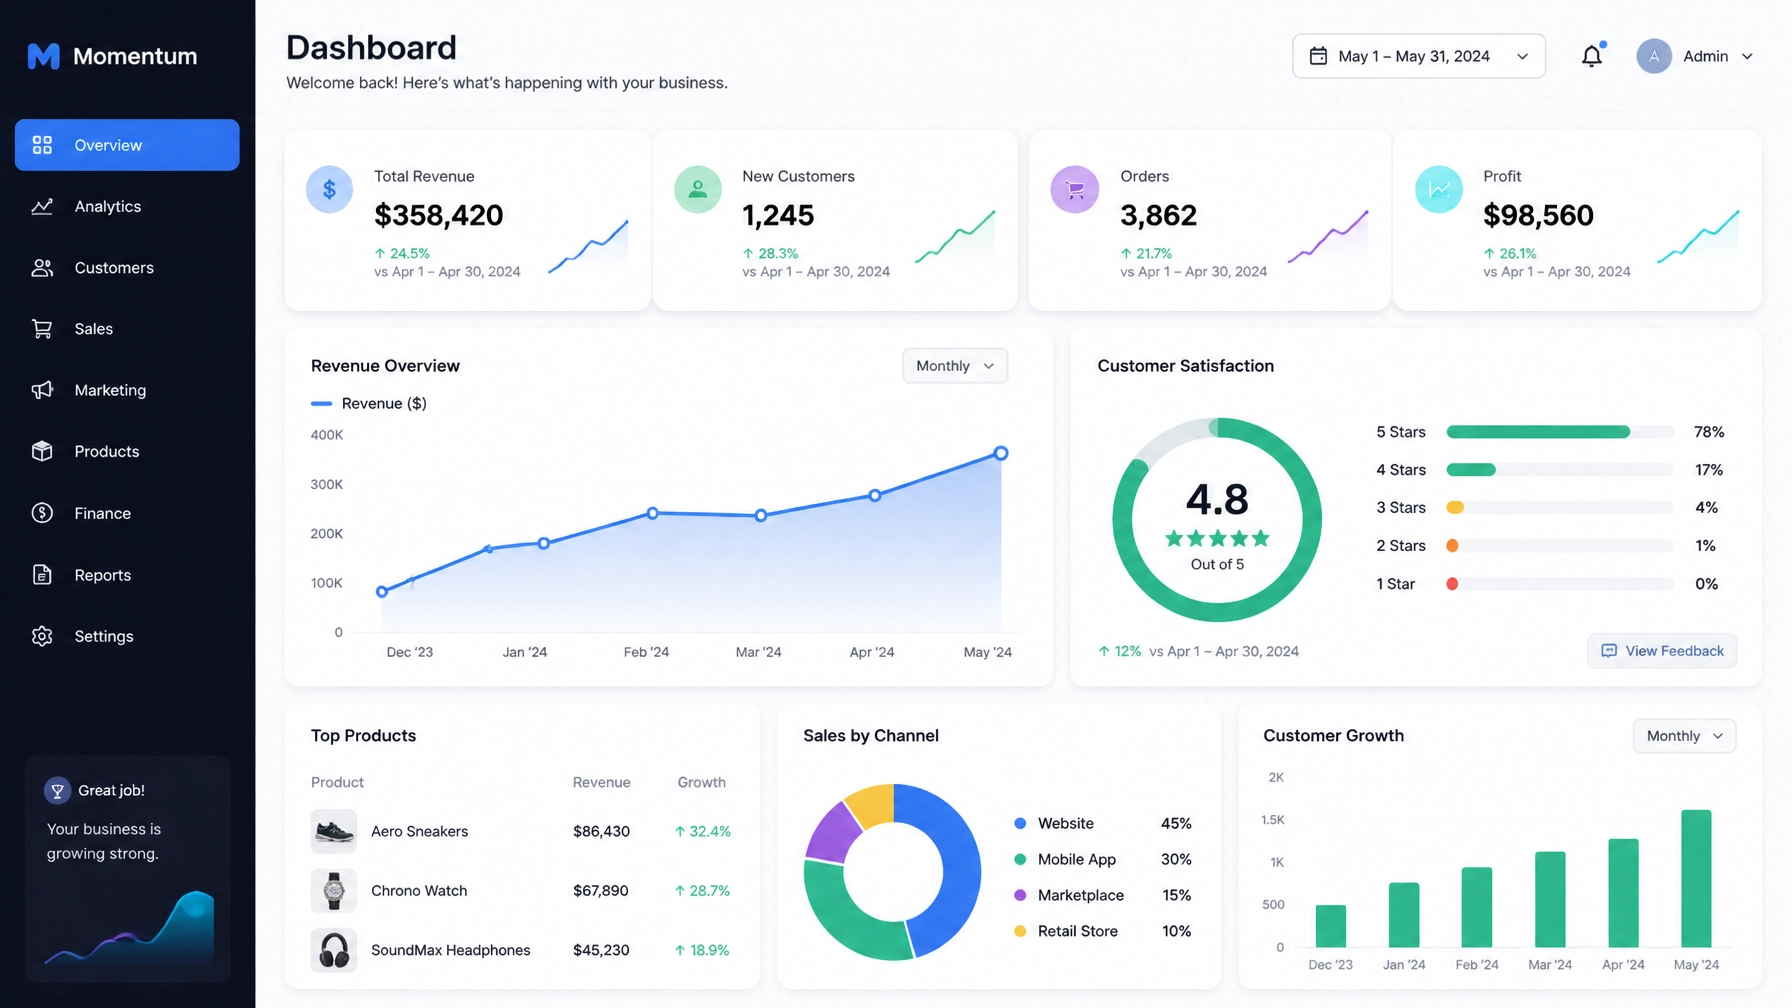This screenshot has width=1792, height=1008.
Task: Click the Growth column header in Top Products
Action: click(x=701, y=783)
